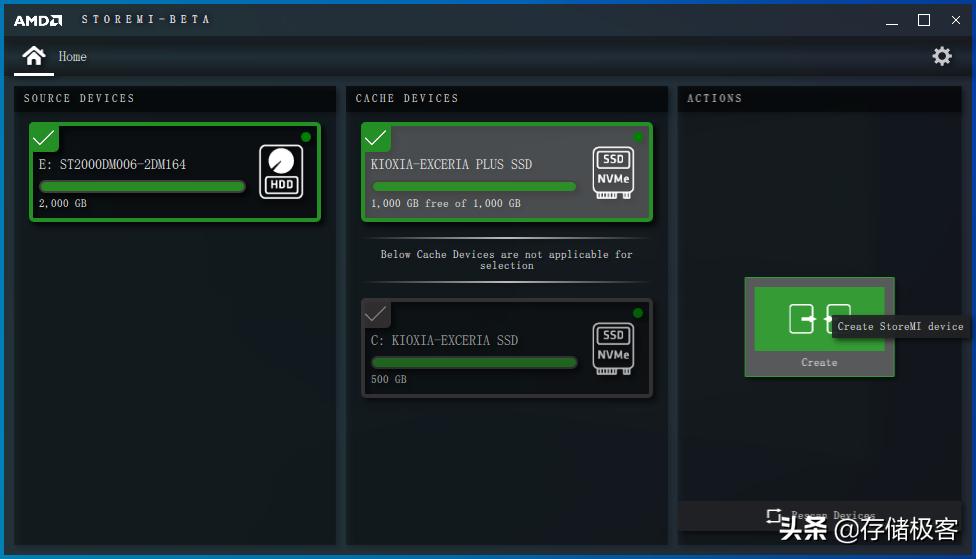Click the 'Below Cache Devices are not applicable' notice

coord(507,260)
